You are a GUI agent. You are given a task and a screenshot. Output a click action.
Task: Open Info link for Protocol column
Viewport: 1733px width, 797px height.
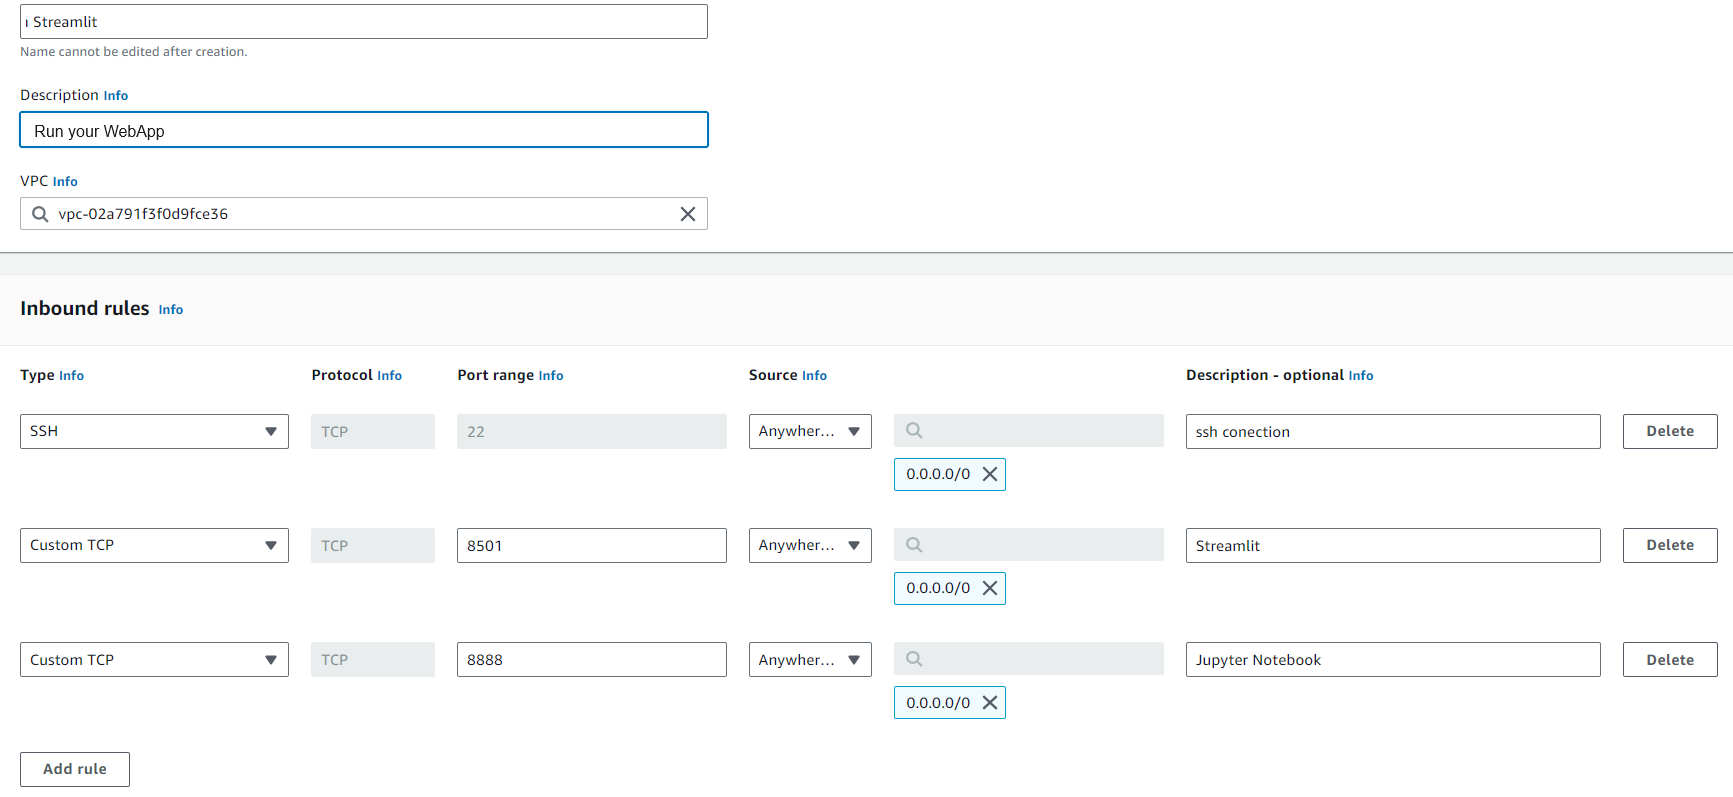point(389,376)
